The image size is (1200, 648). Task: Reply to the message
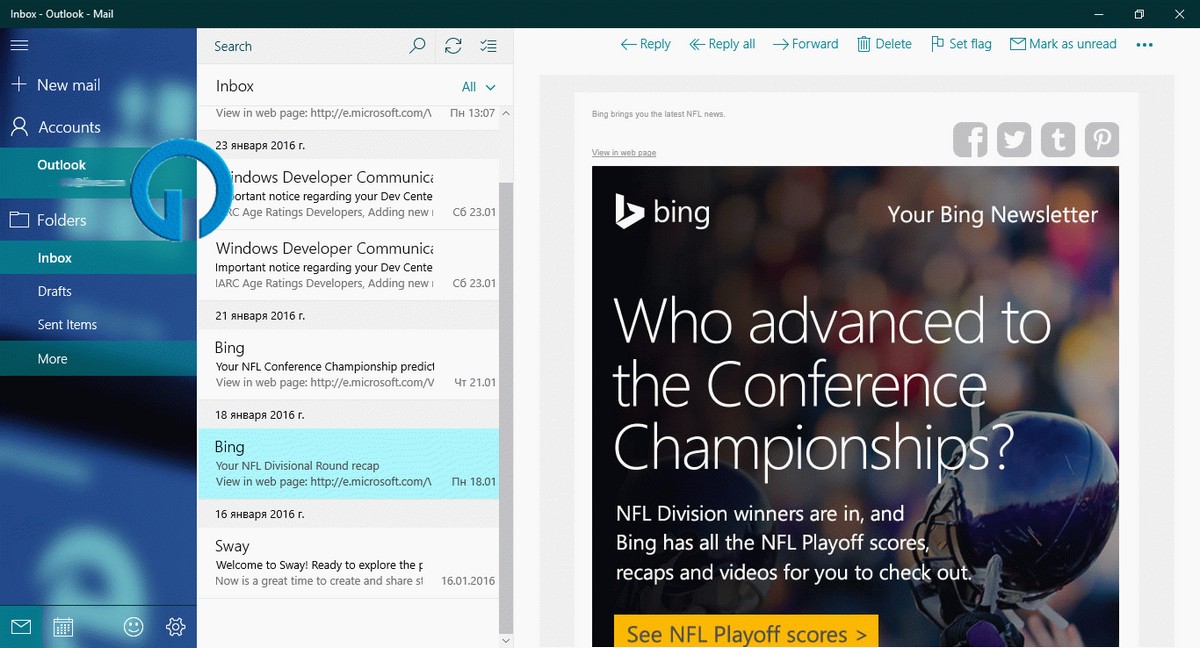(645, 44)
